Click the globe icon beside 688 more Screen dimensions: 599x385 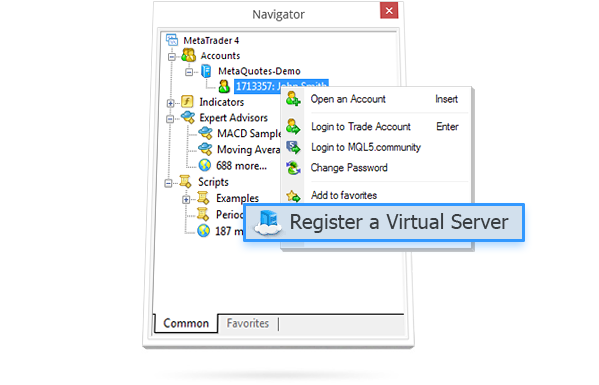205,165
